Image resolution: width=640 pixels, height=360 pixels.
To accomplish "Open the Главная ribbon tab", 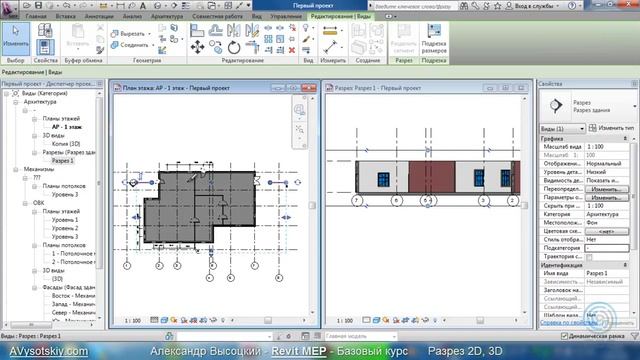I will pos(36,16).
